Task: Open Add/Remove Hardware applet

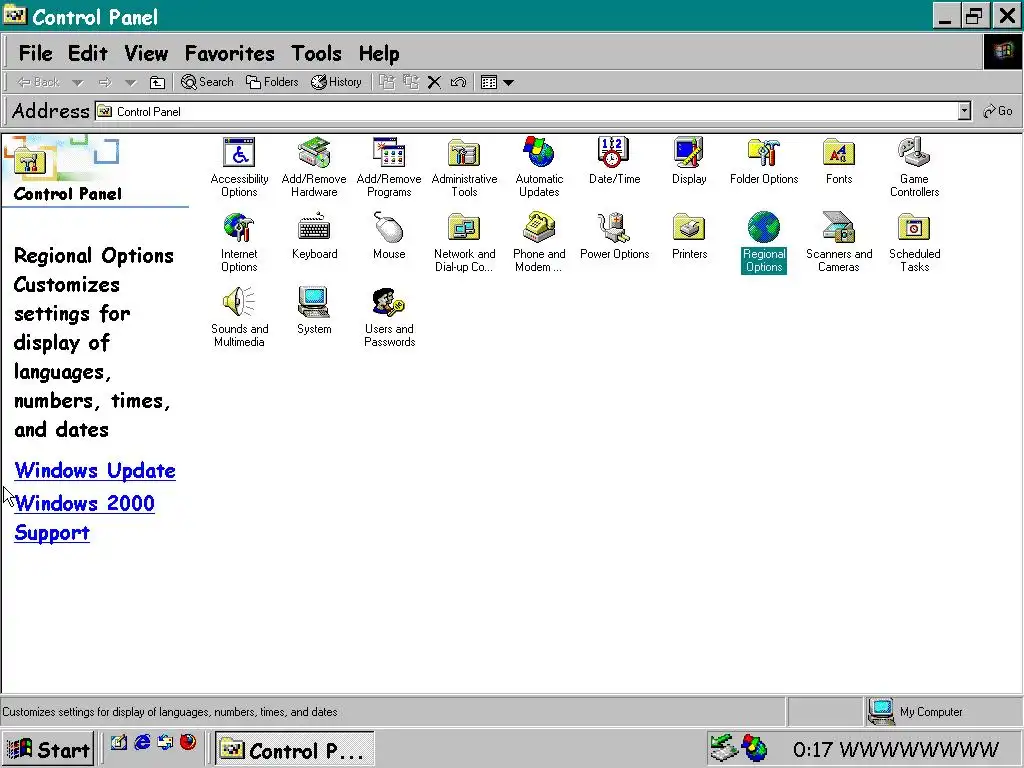Action: 314,167
